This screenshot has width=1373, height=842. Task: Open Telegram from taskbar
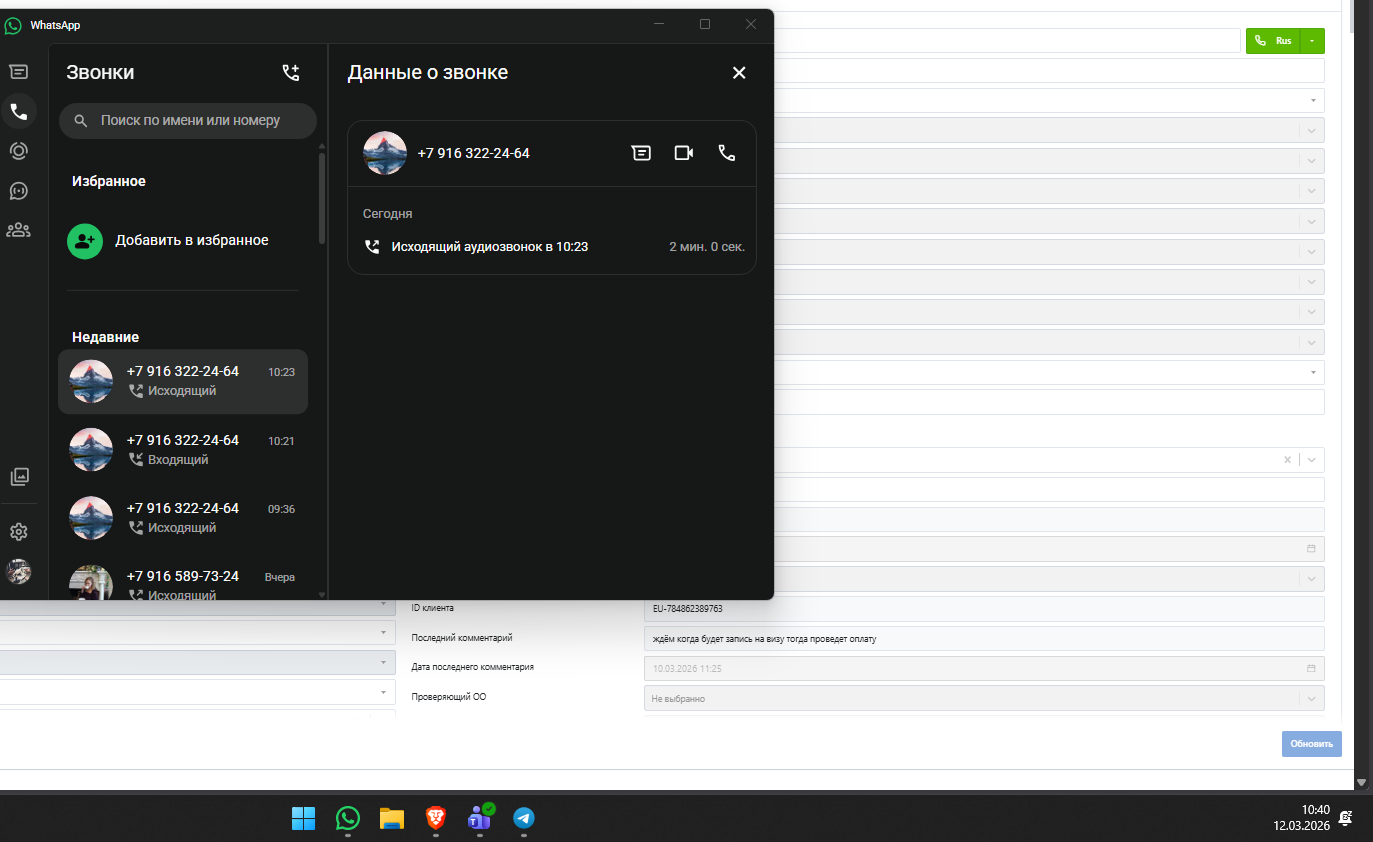pos(523,819)
